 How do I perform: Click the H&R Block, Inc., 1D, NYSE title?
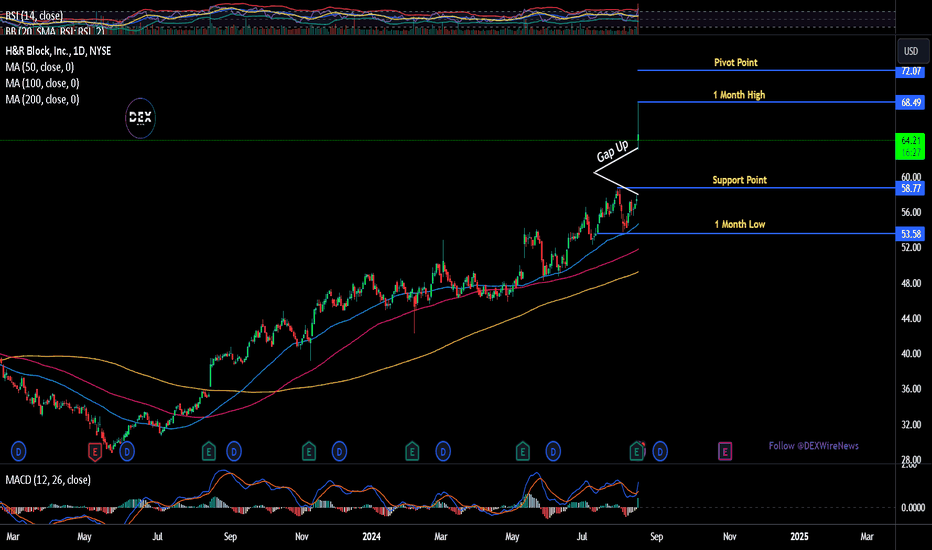click(x=58, y=51)
